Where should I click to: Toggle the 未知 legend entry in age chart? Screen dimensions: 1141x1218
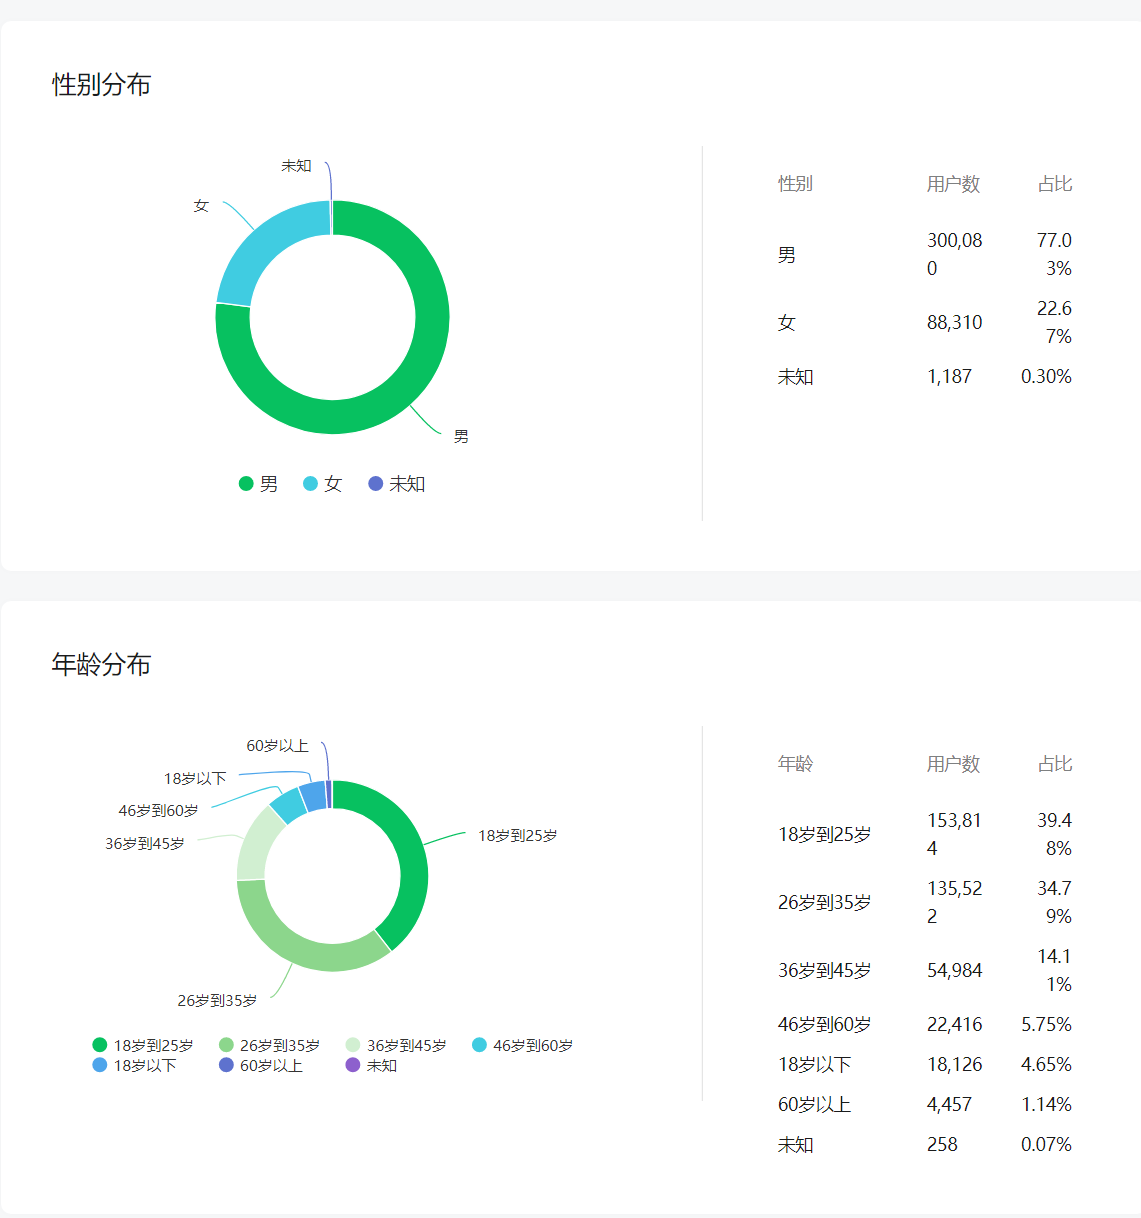pyautogui.click(x=371, y=1065)
